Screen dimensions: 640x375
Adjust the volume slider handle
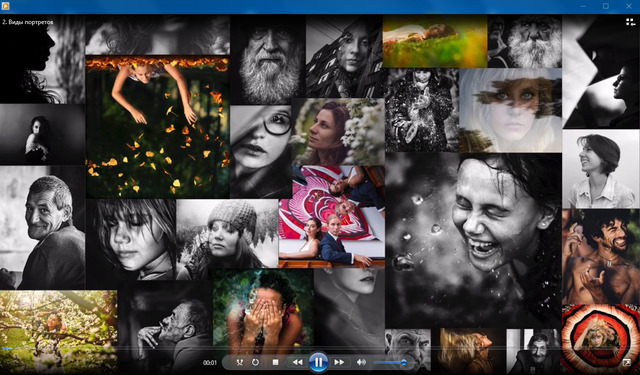coord(404,362)
